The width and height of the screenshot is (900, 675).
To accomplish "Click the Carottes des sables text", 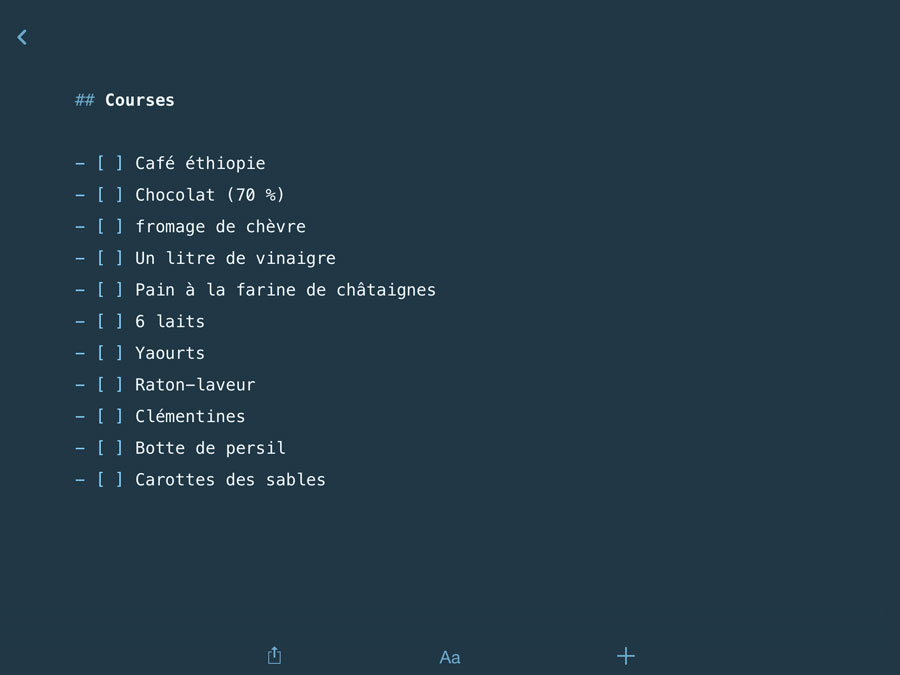I will point(230,479).
